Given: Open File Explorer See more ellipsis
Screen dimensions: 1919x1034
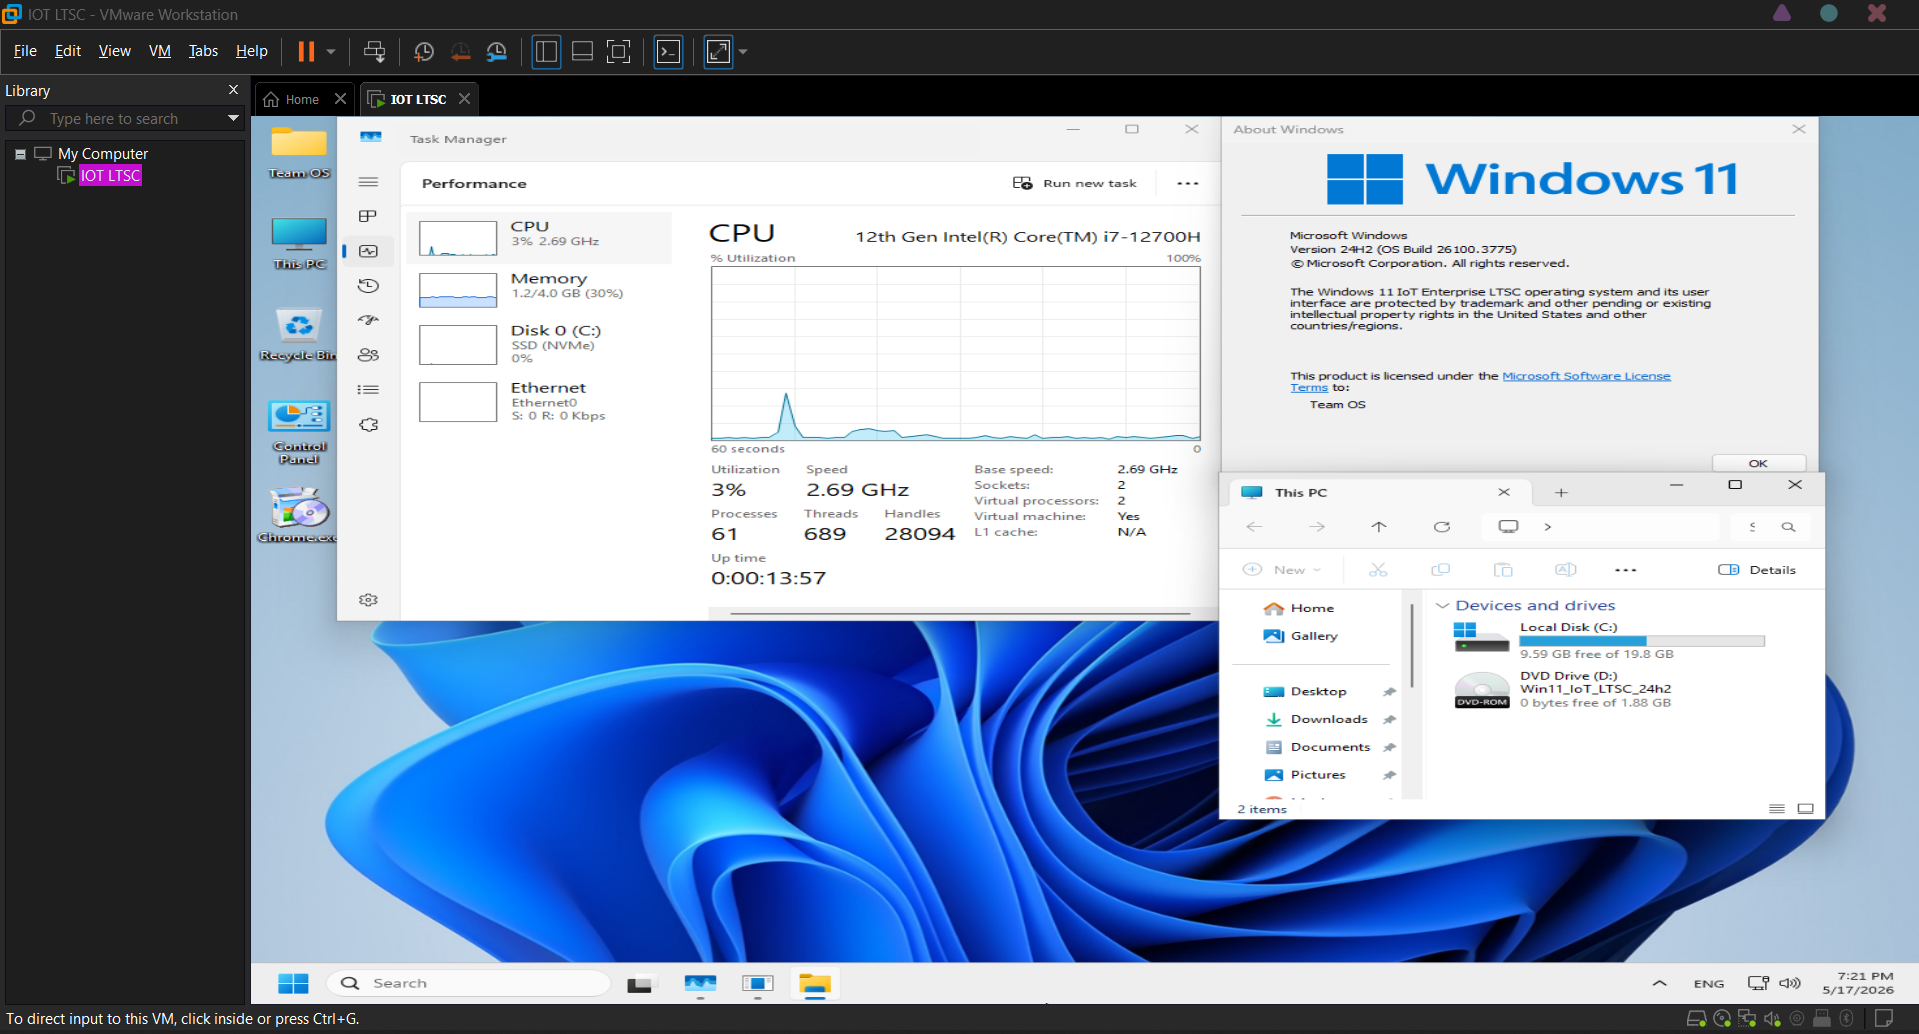Looking at the screenshot, I should [1625, 570].
